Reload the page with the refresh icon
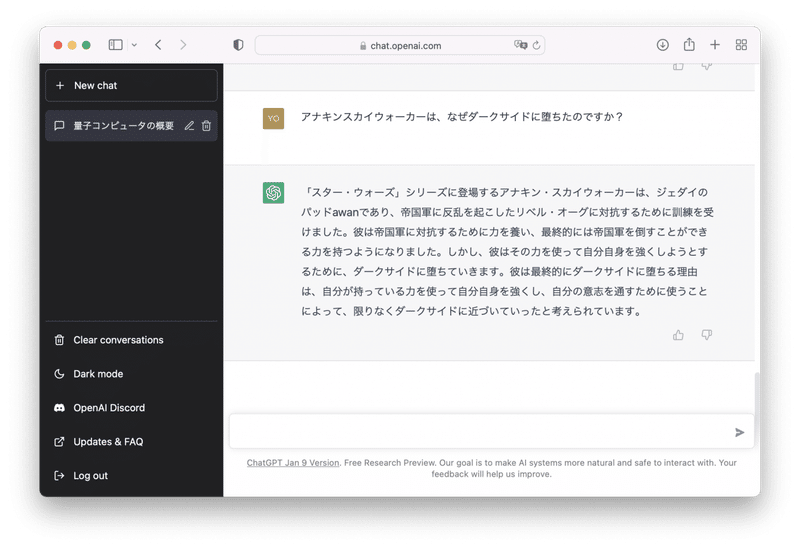Viewport: 800px width, 549px height. tap(536, 45)
